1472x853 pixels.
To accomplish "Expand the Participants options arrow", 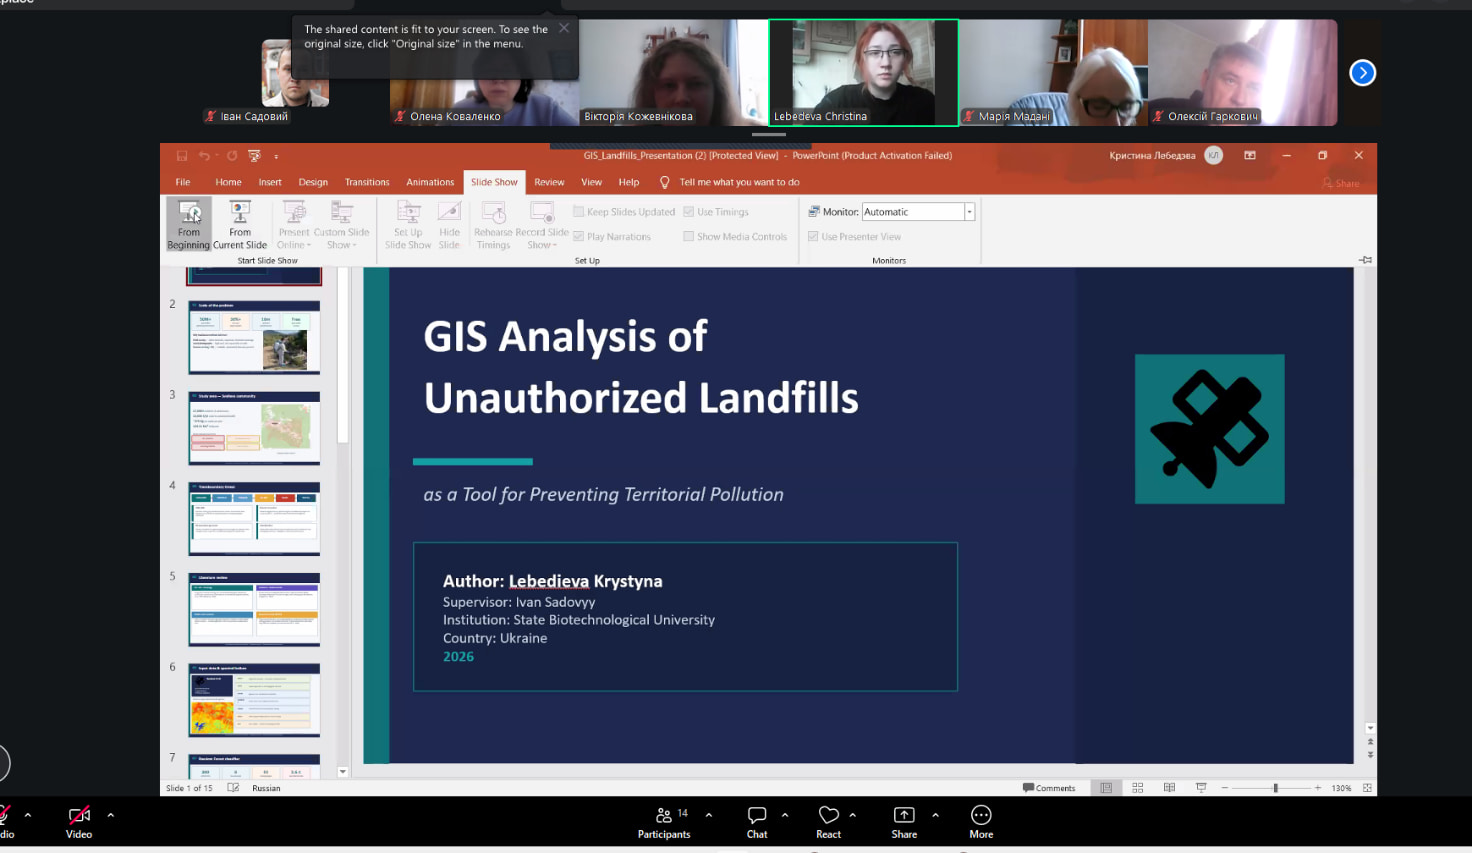I will pos(709,815).
